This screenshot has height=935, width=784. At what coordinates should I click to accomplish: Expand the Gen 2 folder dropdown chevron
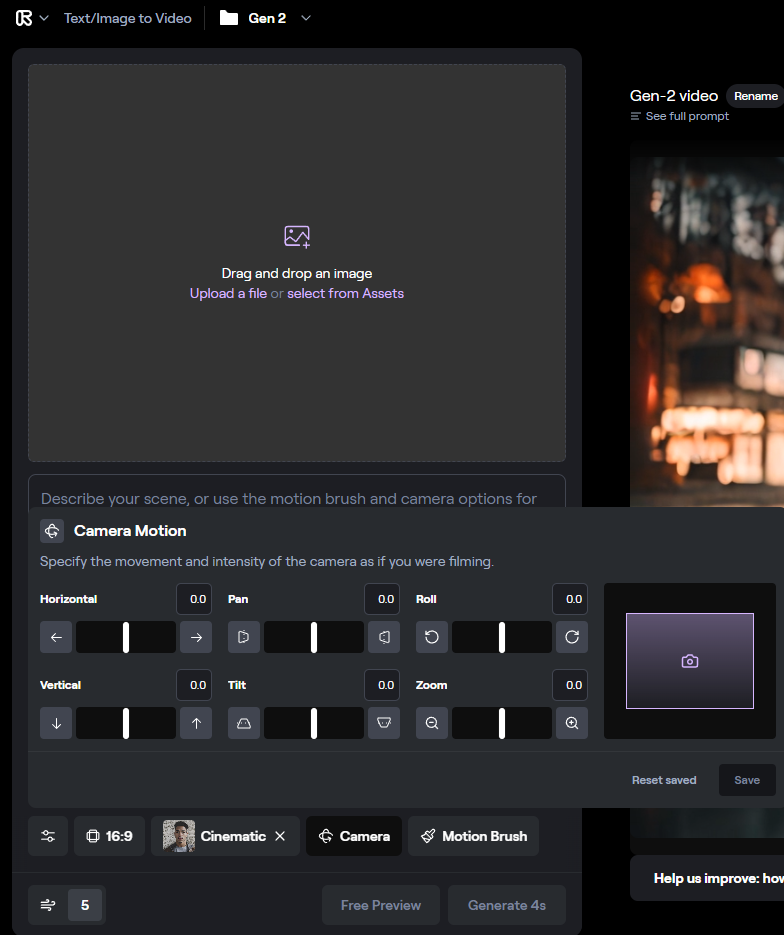pos(306,18)
